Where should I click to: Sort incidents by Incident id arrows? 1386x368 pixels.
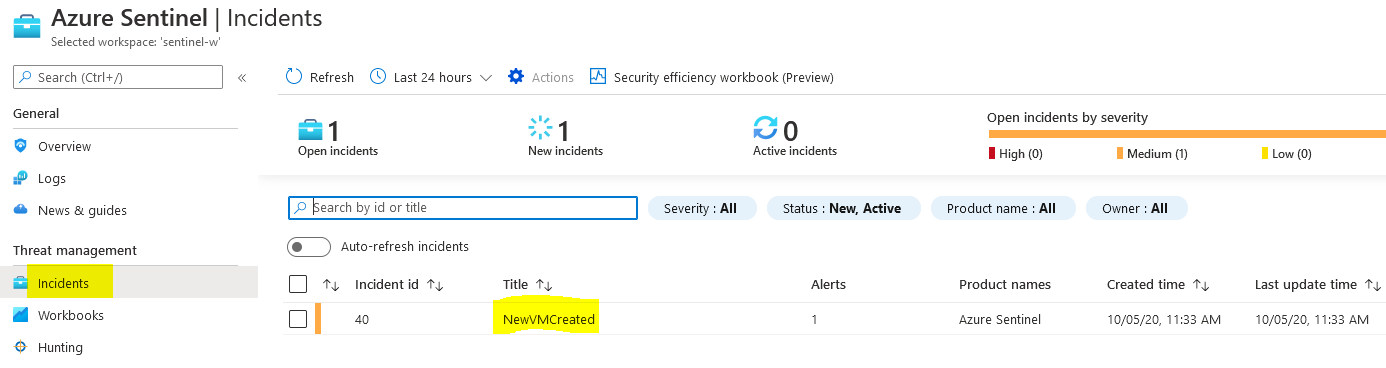tap(435, 285)
